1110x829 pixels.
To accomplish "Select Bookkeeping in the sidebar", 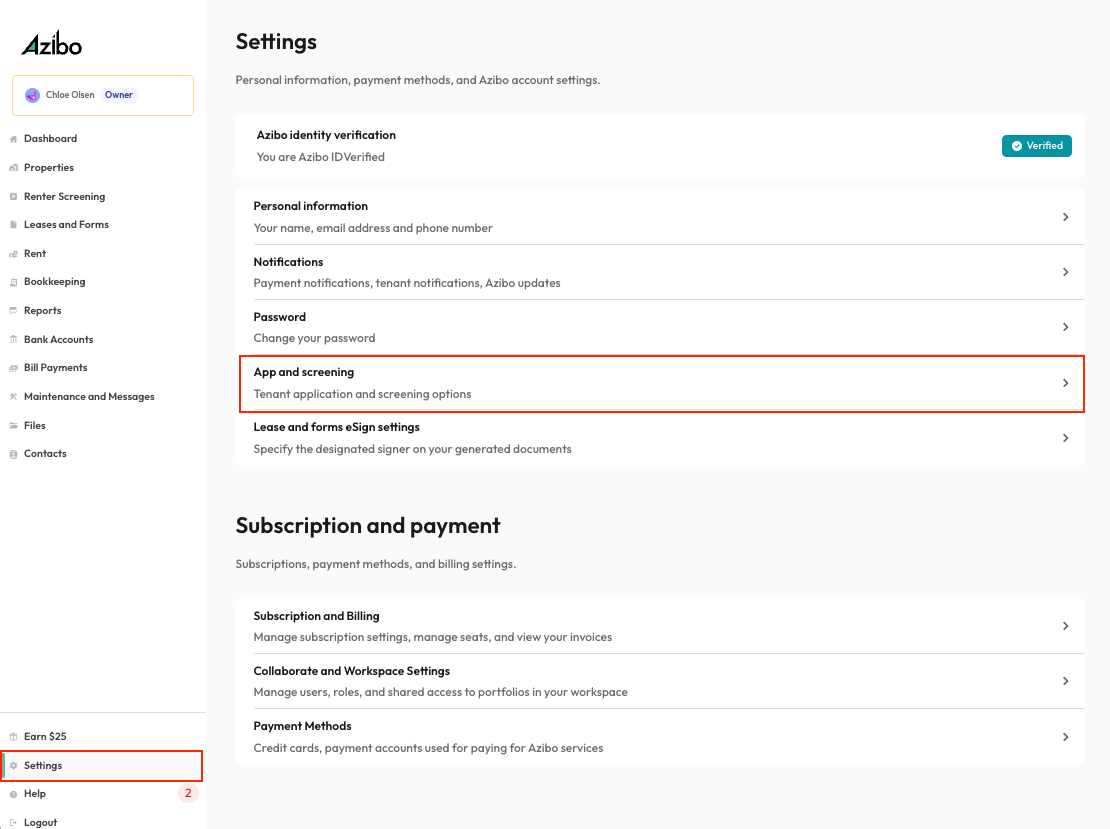I will 55,282.
